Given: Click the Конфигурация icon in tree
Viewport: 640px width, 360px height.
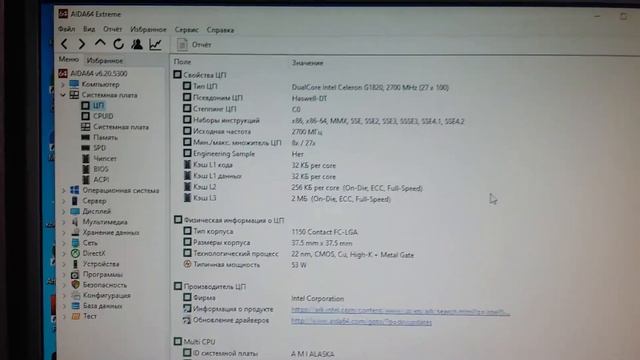Looking at the screenshot, I should coord(75,296).
